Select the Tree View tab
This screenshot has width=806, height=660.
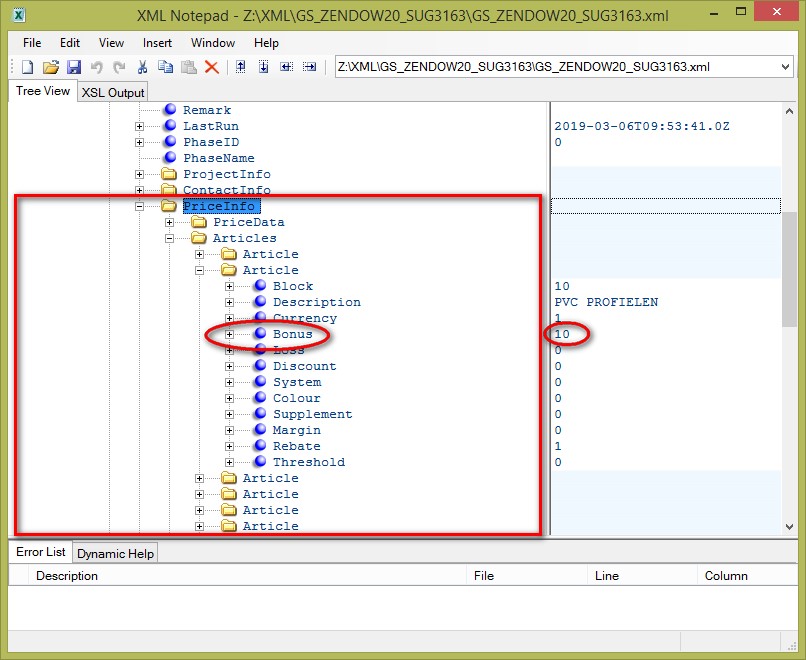pos(43,91)
